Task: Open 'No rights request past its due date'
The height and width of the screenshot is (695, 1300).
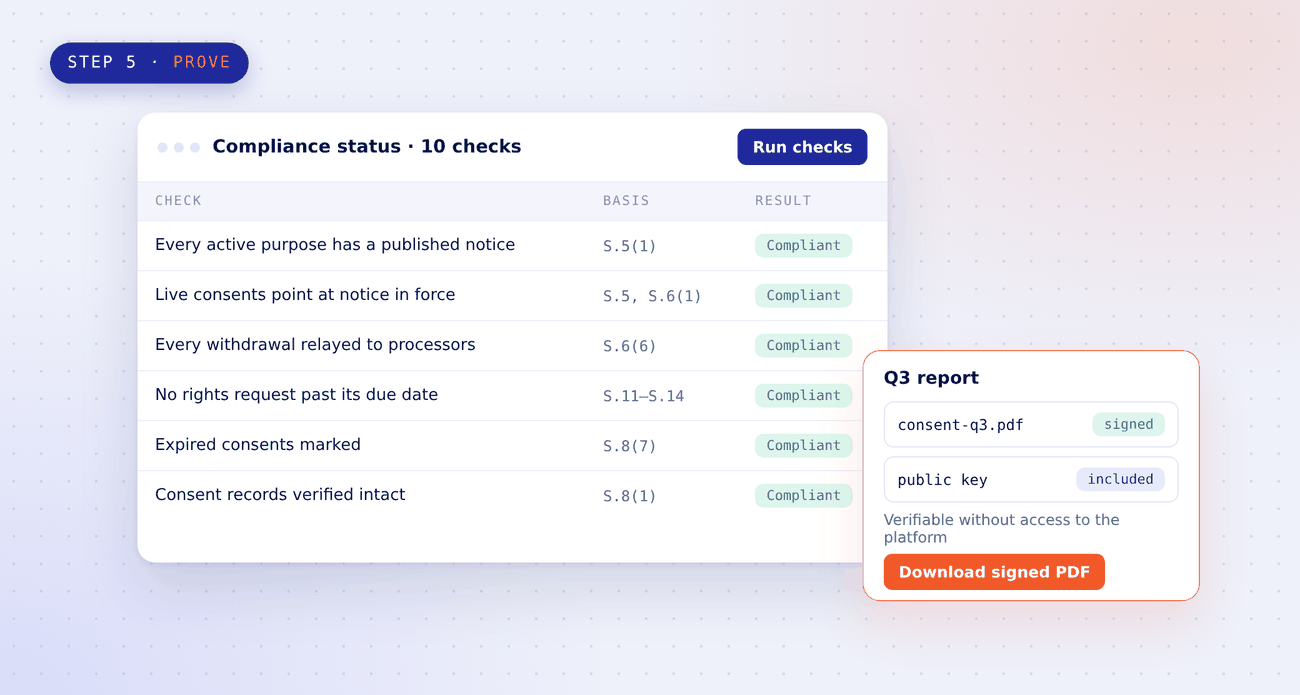Action: 296,395
